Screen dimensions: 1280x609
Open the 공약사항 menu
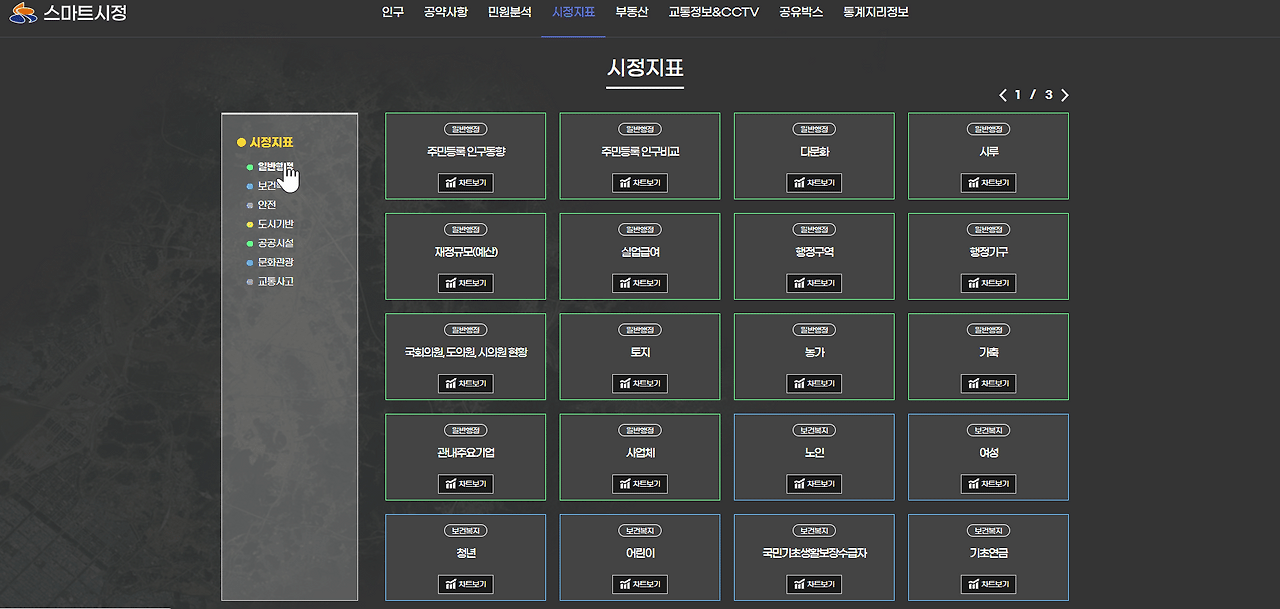pos(445,12)
